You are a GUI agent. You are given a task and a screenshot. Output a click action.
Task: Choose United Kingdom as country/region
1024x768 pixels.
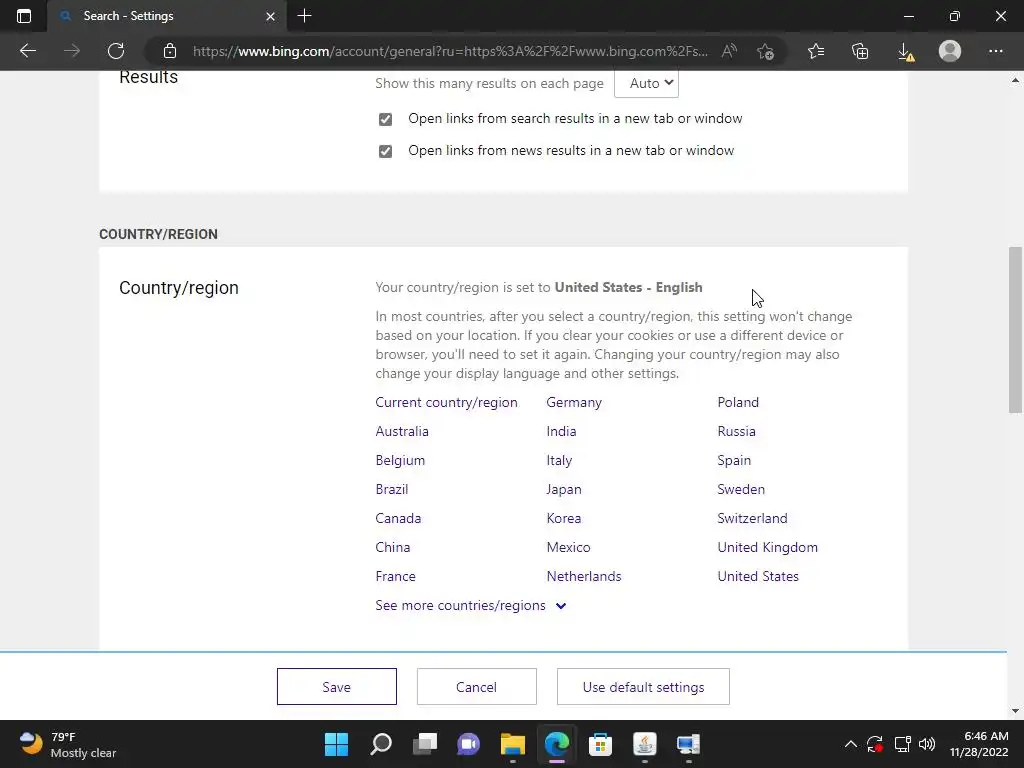(x=767, y=547)
